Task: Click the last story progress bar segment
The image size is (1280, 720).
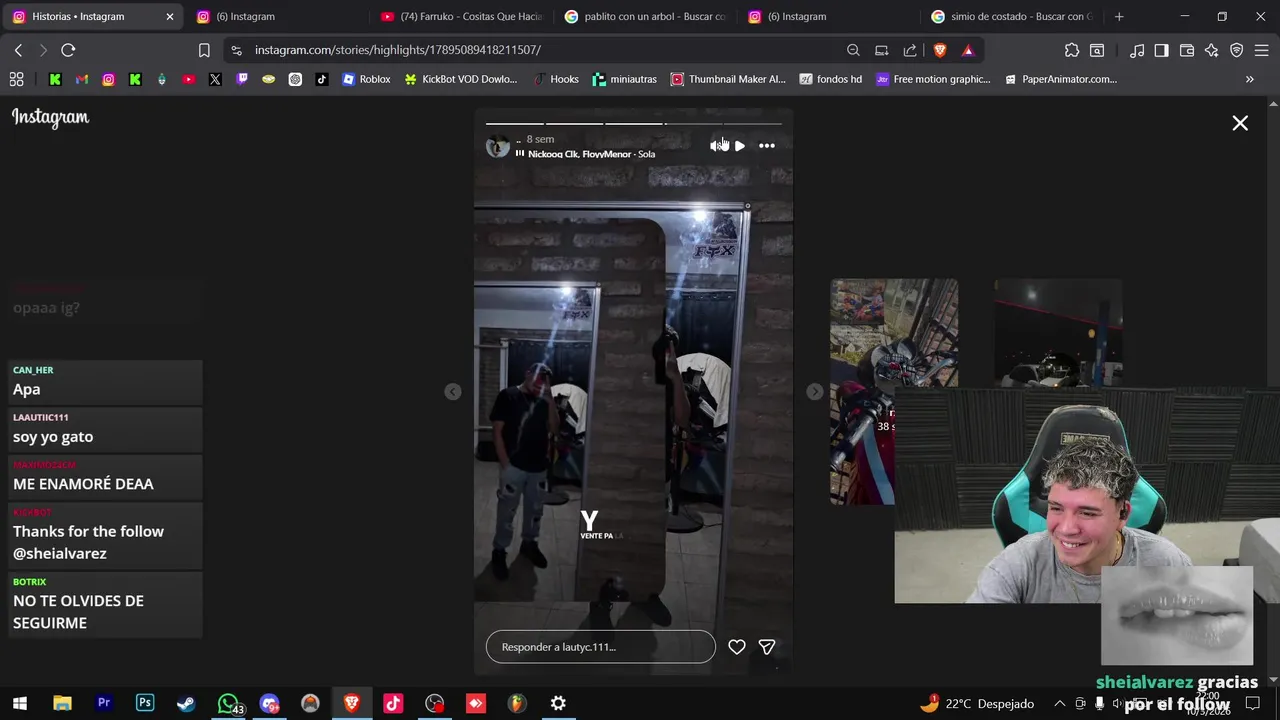Action: tap(753, 124)
